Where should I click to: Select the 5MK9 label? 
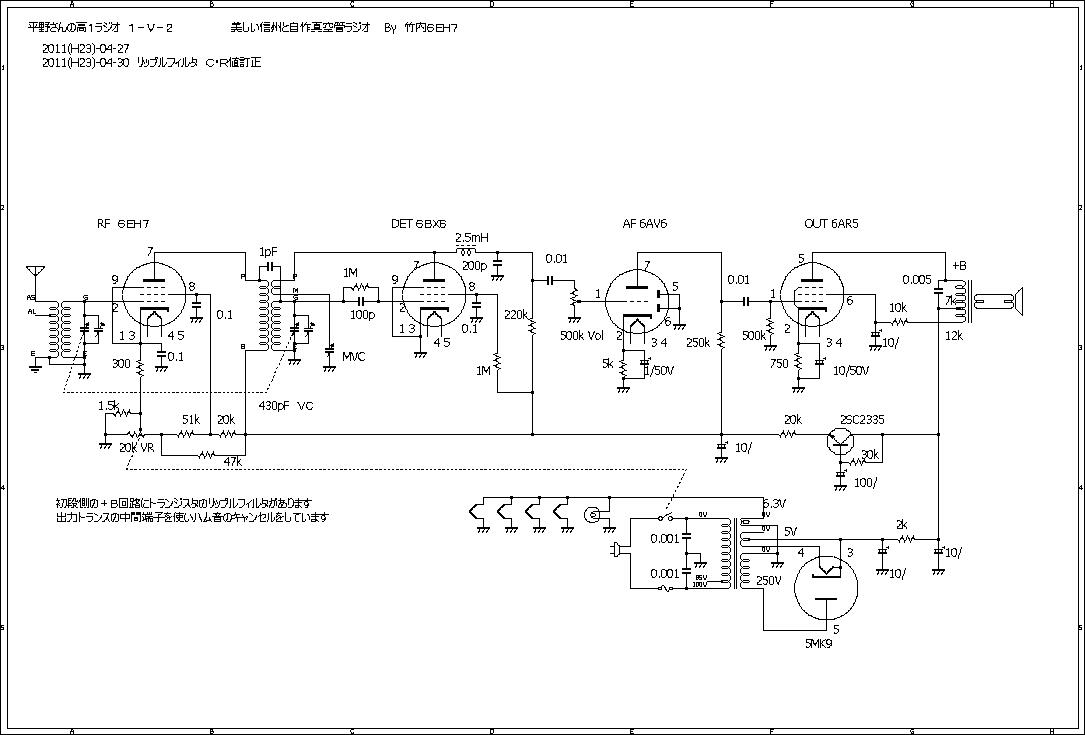[x=819, y=643]
